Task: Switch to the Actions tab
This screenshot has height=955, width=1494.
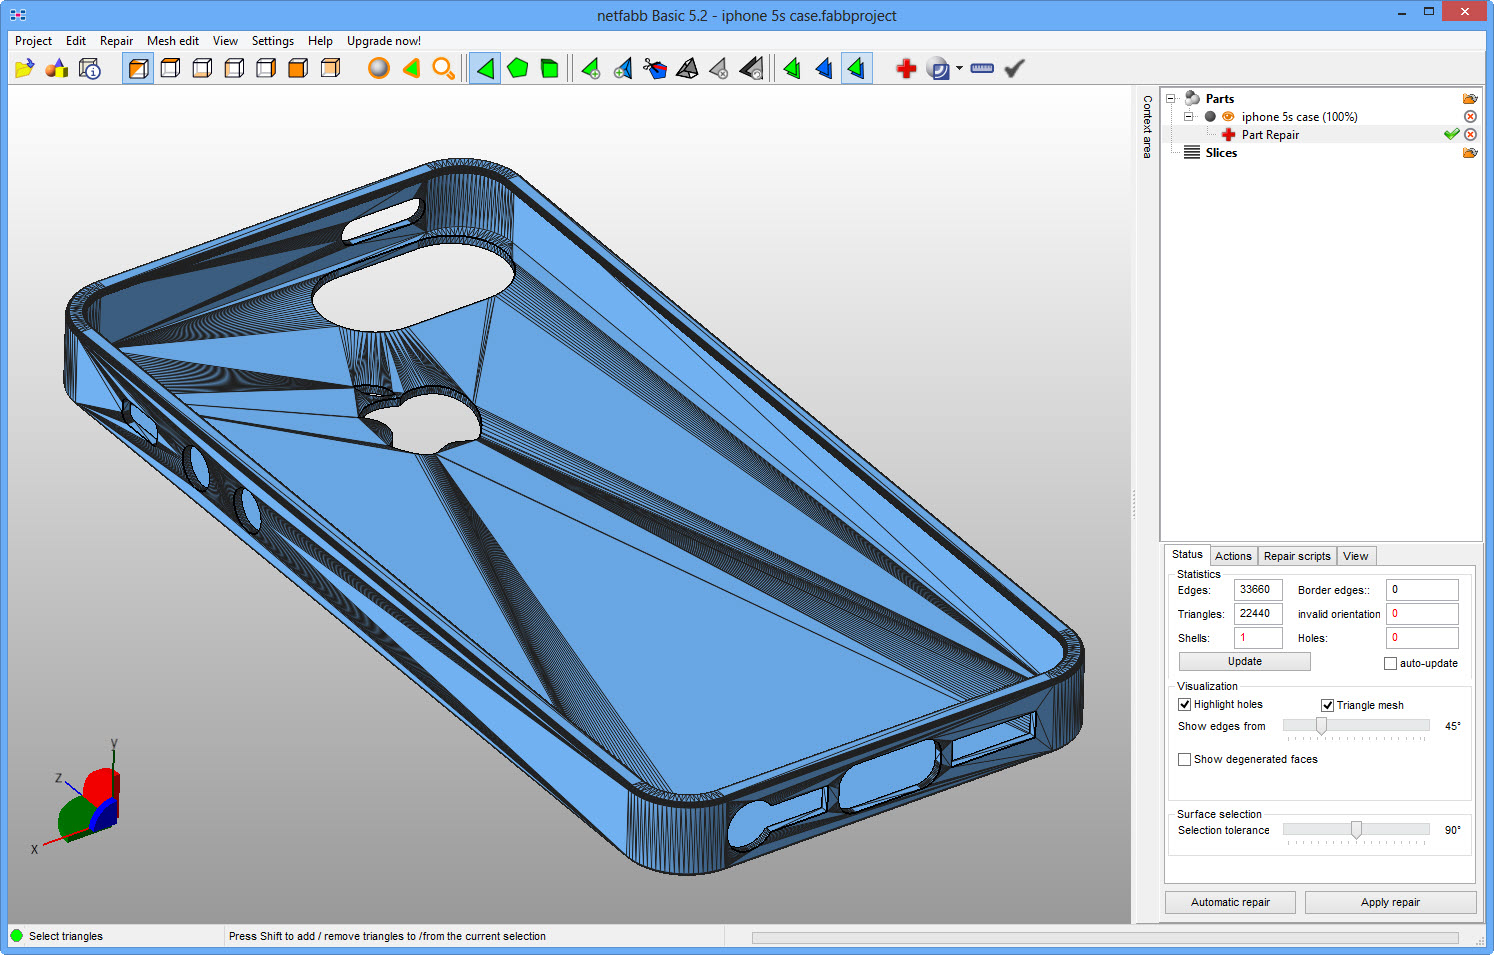Action: click(1233, 556)
